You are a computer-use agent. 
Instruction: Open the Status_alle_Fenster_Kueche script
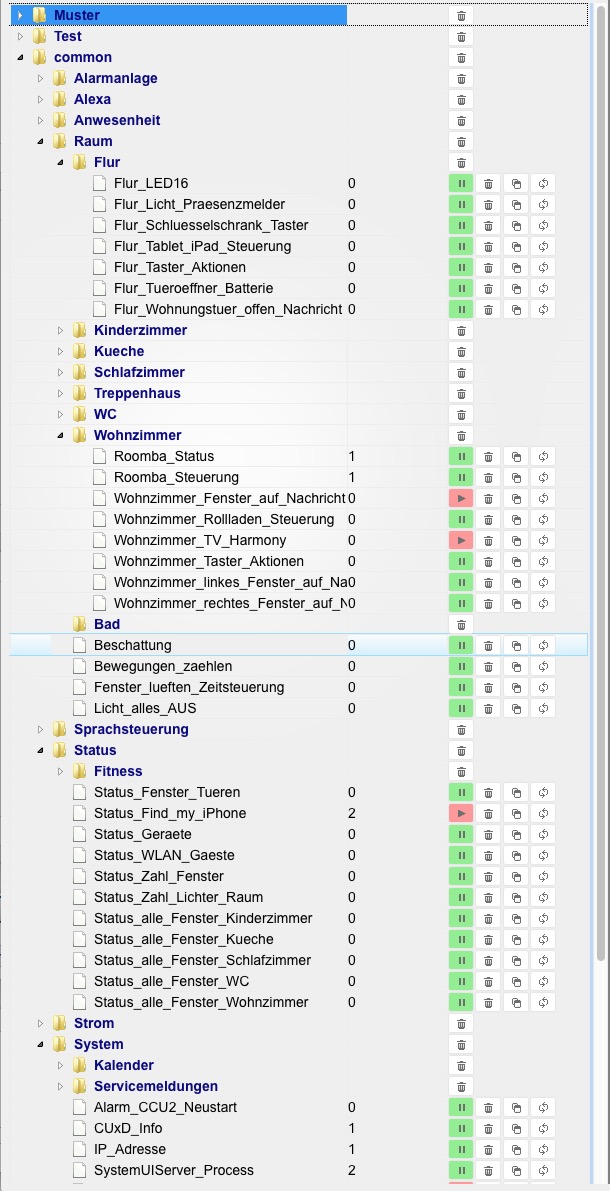pos(184,940)
